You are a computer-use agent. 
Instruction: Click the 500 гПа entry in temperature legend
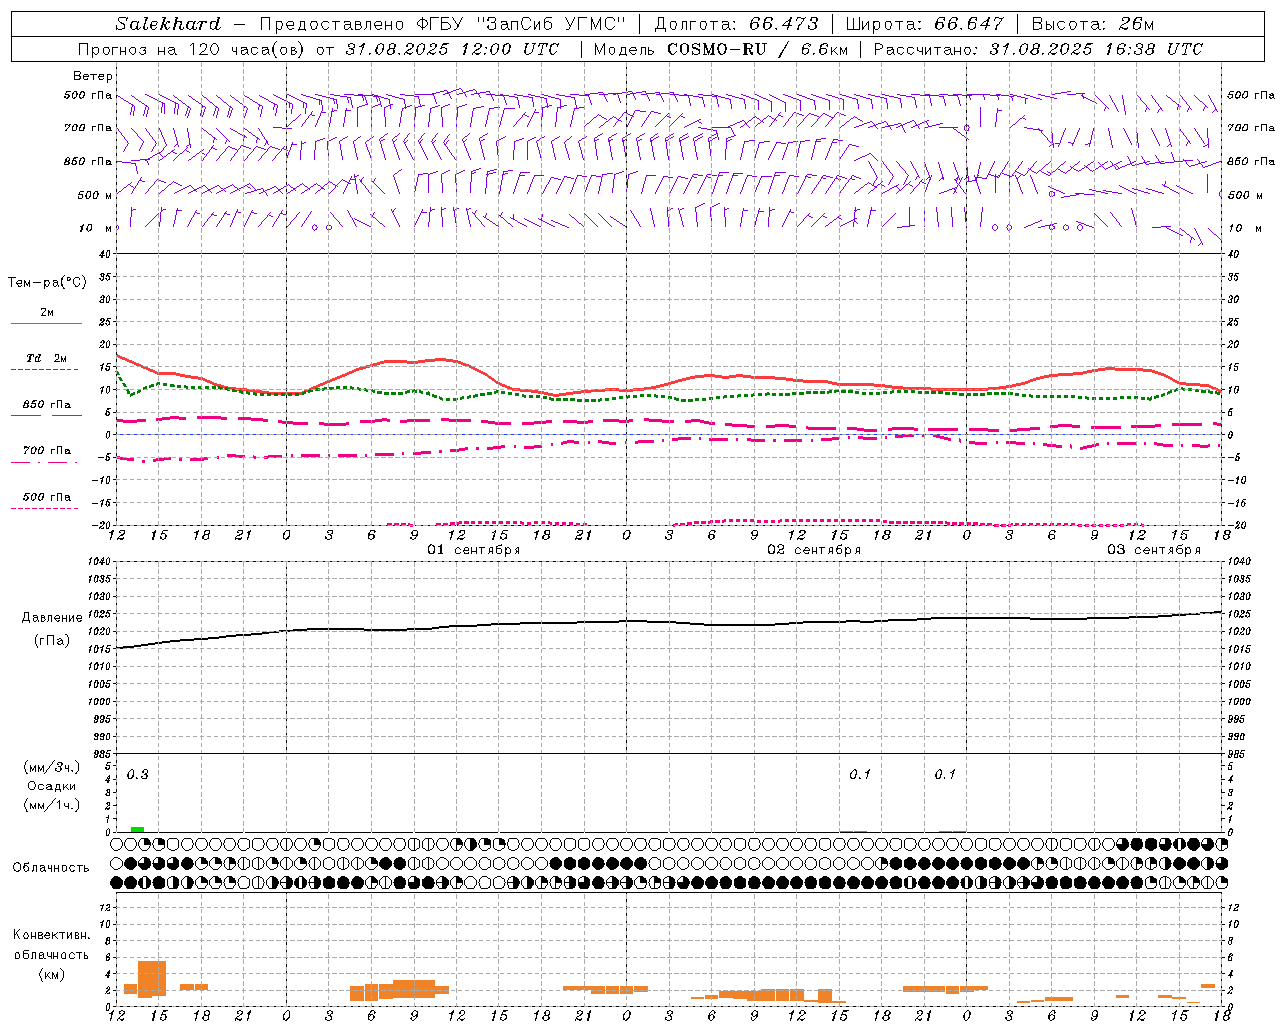47,496
